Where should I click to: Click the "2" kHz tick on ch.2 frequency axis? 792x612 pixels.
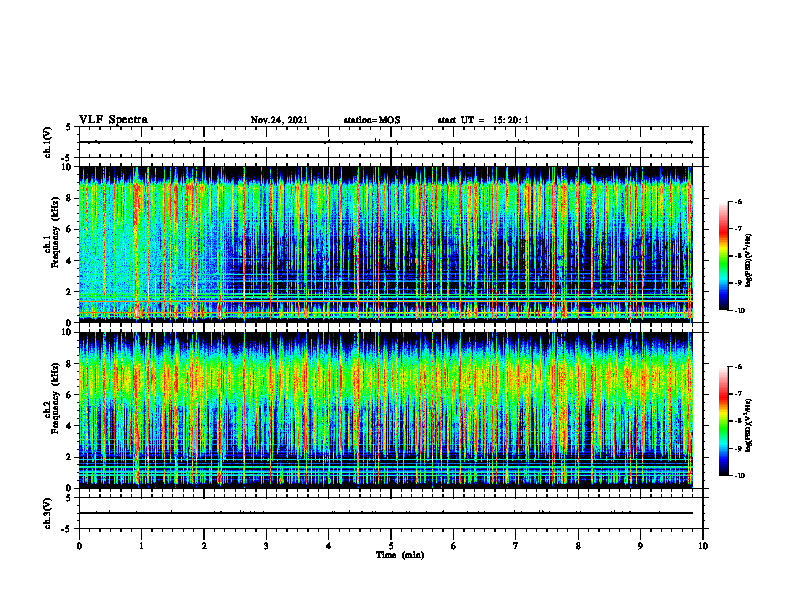tap(70, 457)
